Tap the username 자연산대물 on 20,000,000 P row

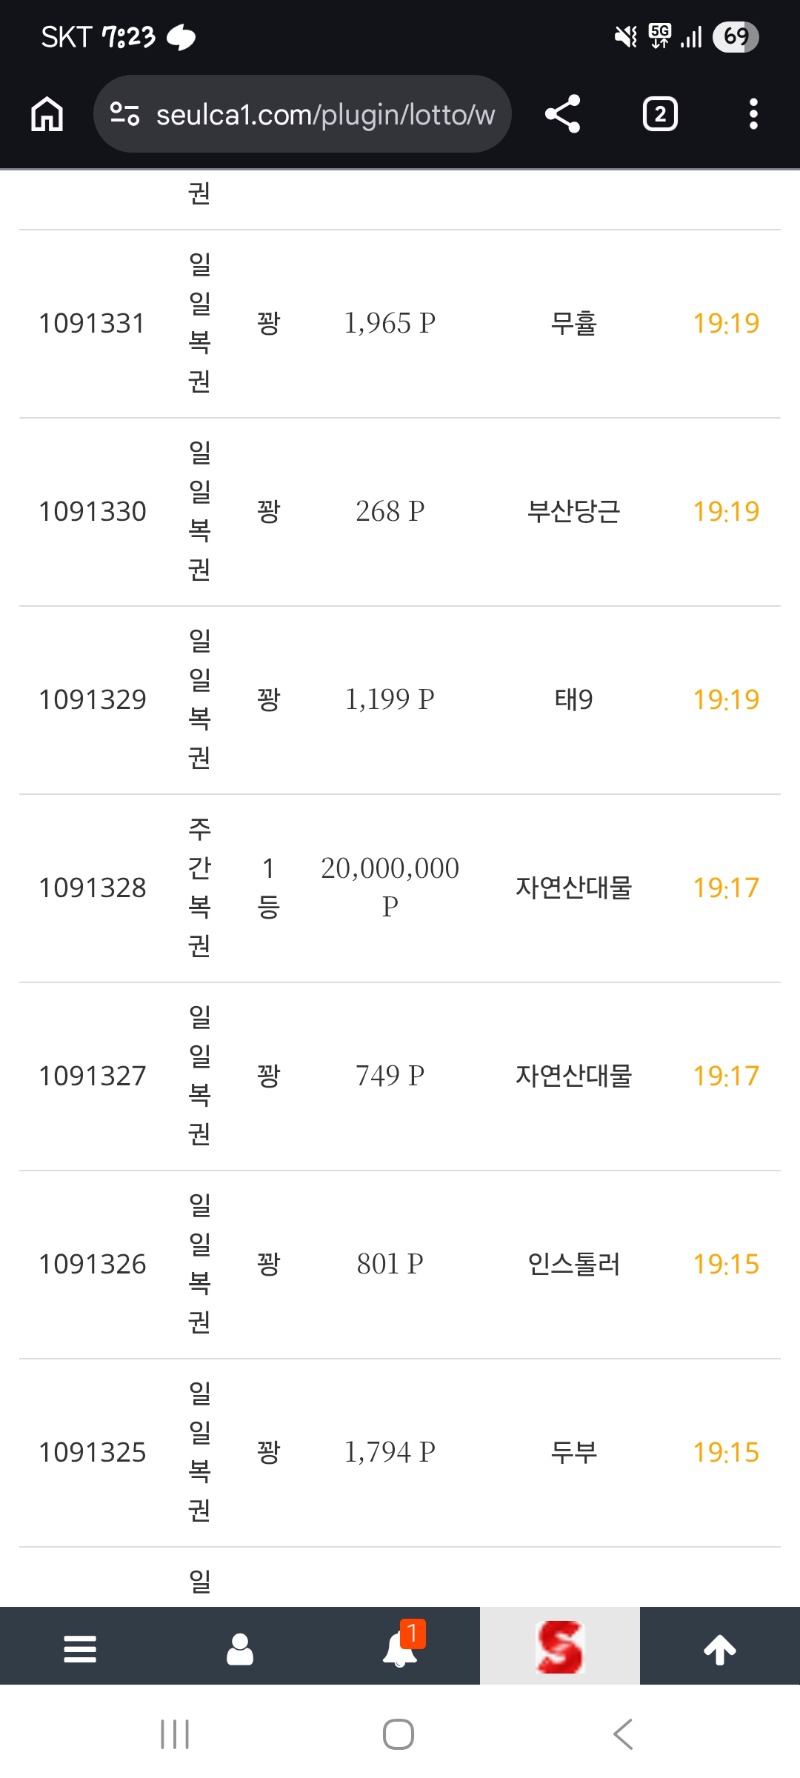click(x=574, y=888)
